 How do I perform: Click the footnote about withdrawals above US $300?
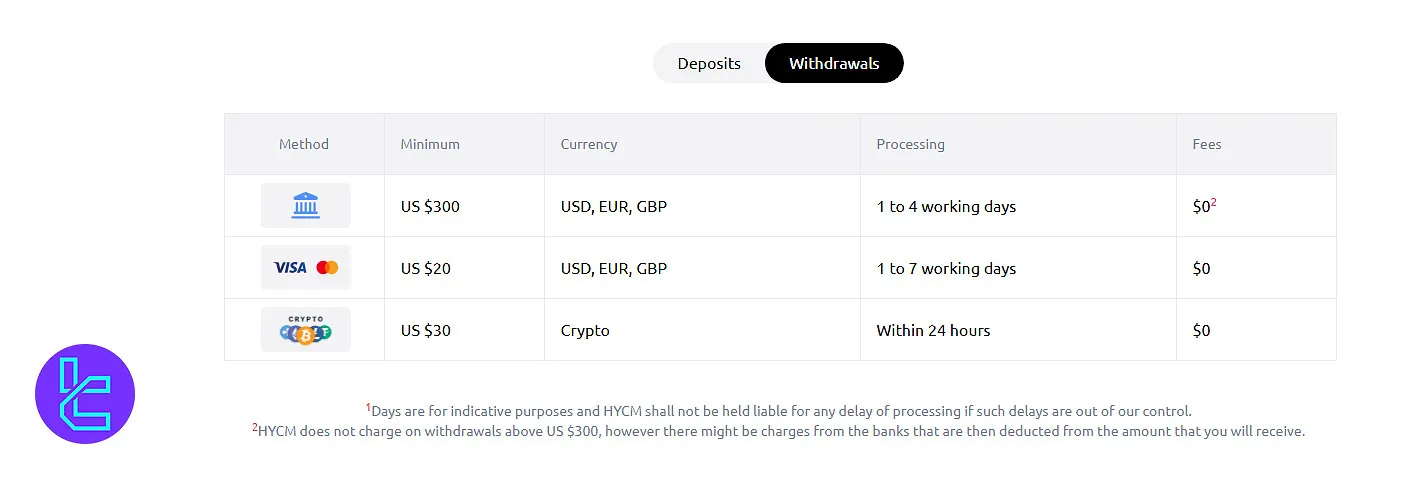[x=780, y=432]
